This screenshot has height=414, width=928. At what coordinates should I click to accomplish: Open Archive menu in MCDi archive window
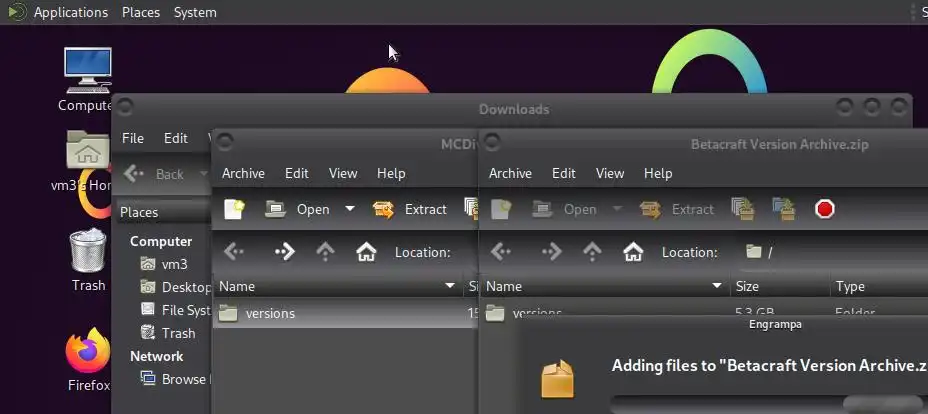[x=243, y=173]
